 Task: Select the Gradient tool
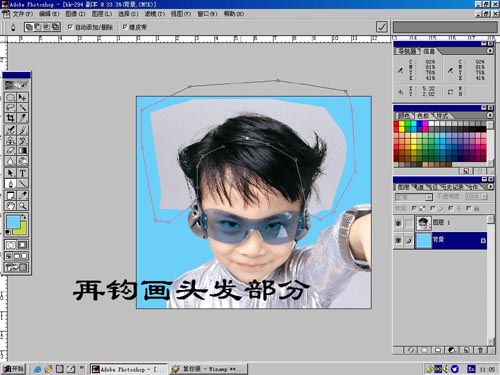click(x=22, y=151)
